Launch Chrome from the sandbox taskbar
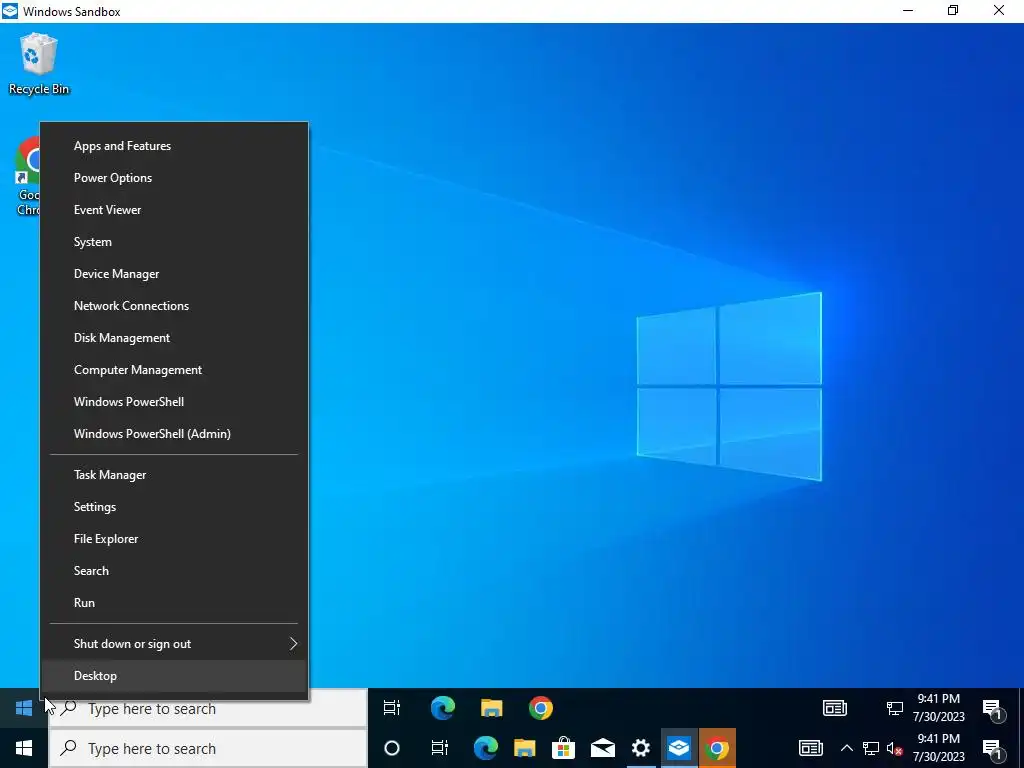 pos(541,708)
